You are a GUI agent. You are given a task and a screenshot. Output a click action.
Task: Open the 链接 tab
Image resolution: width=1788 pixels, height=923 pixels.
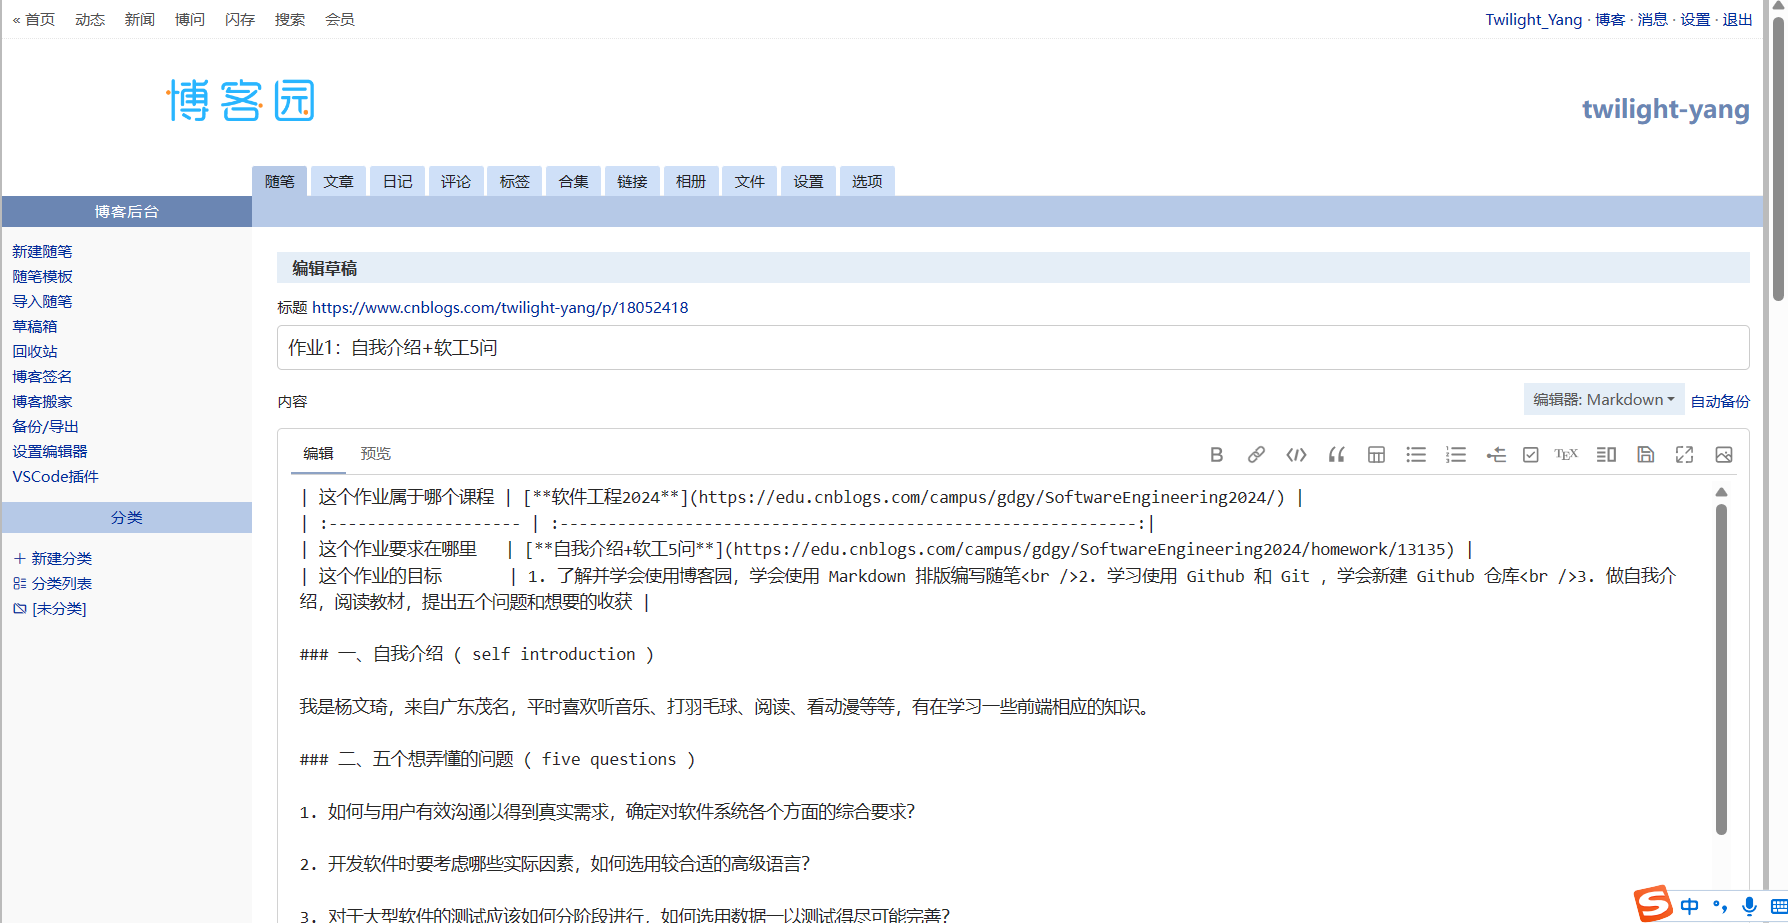tap(632, 181)
